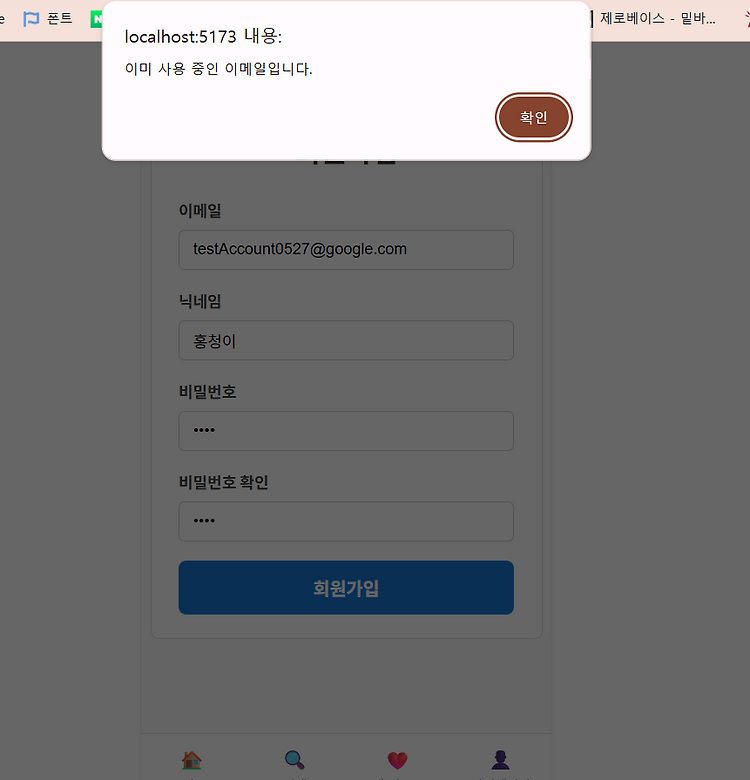Open search via the magnifying glass icon

(x=294, y=760)
